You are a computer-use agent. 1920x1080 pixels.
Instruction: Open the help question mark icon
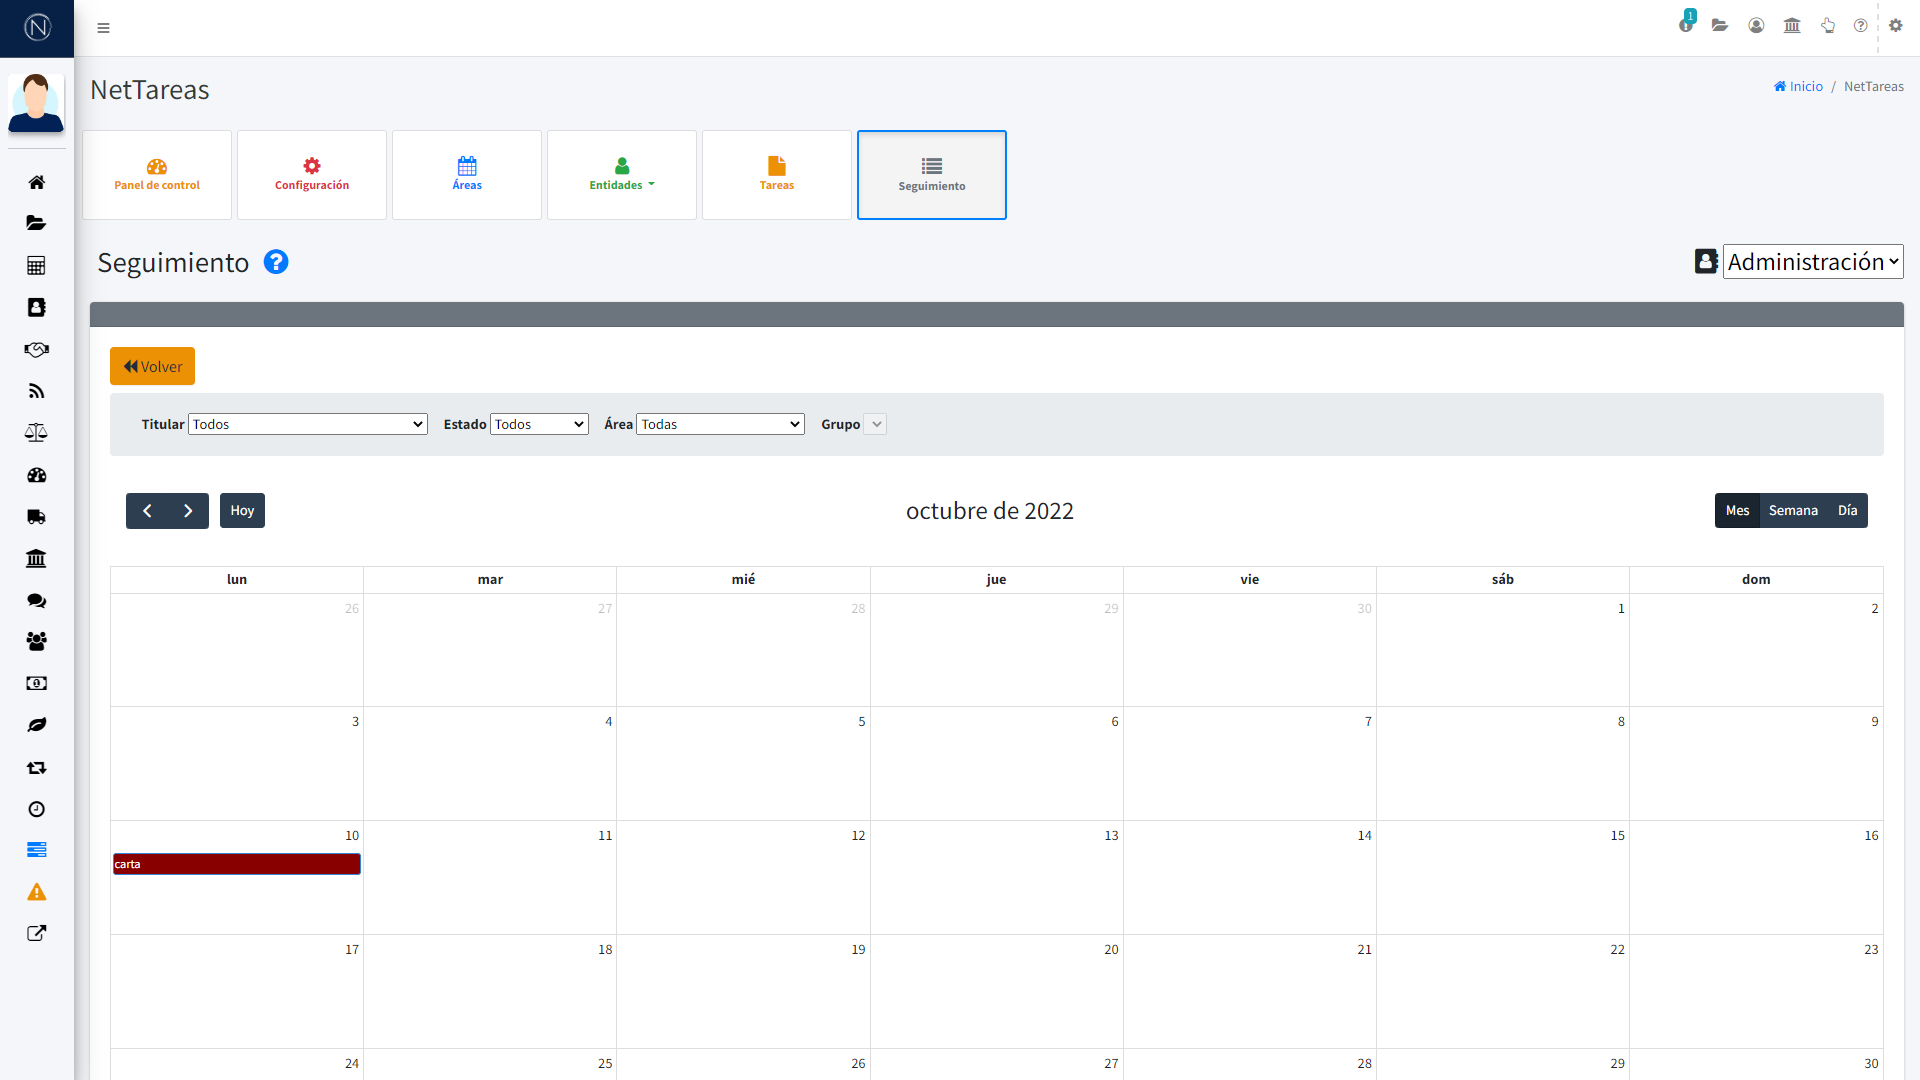point(1860,25)
